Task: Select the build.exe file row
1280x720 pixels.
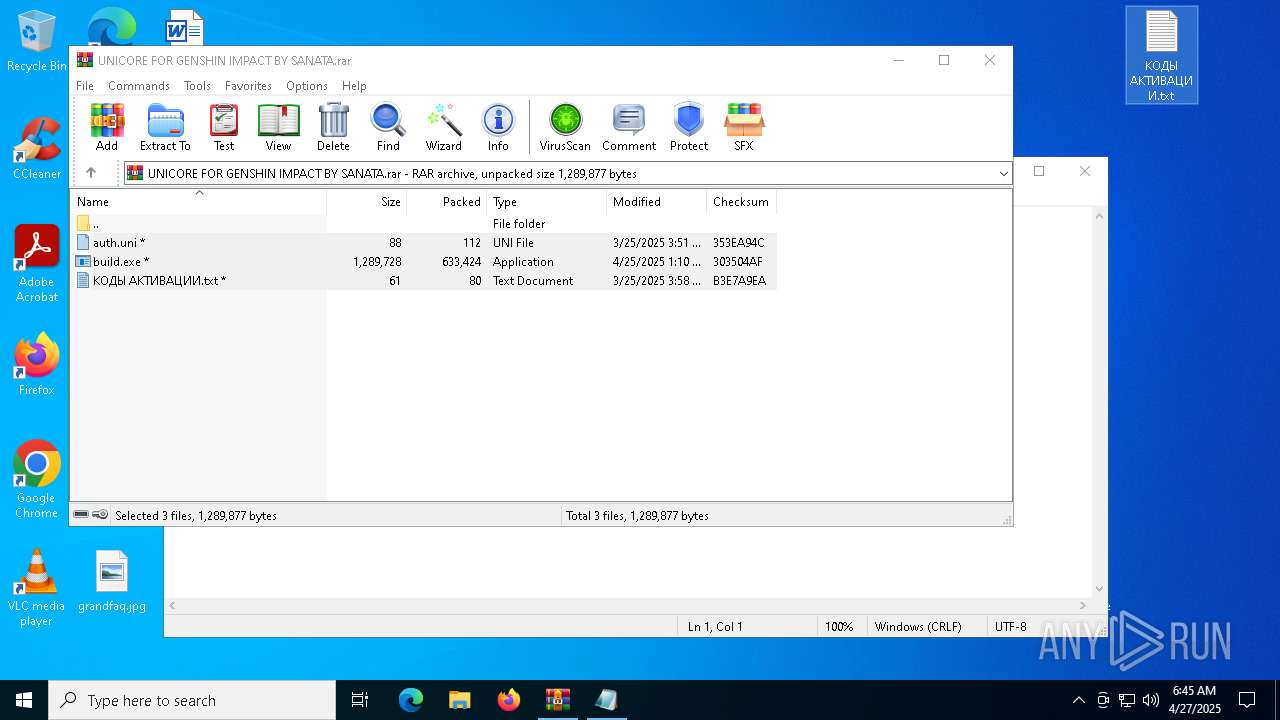Action: click(424, 262)
